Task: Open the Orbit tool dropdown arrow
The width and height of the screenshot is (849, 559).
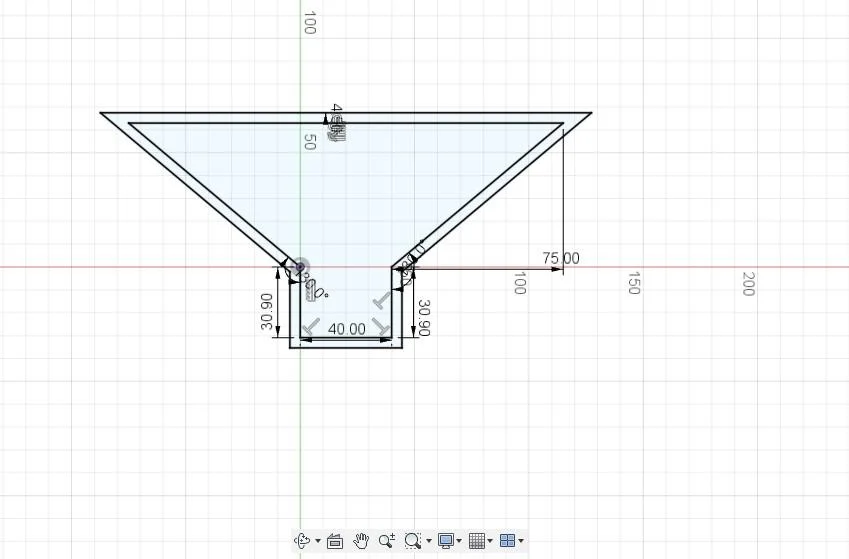Action: (317, 541)
